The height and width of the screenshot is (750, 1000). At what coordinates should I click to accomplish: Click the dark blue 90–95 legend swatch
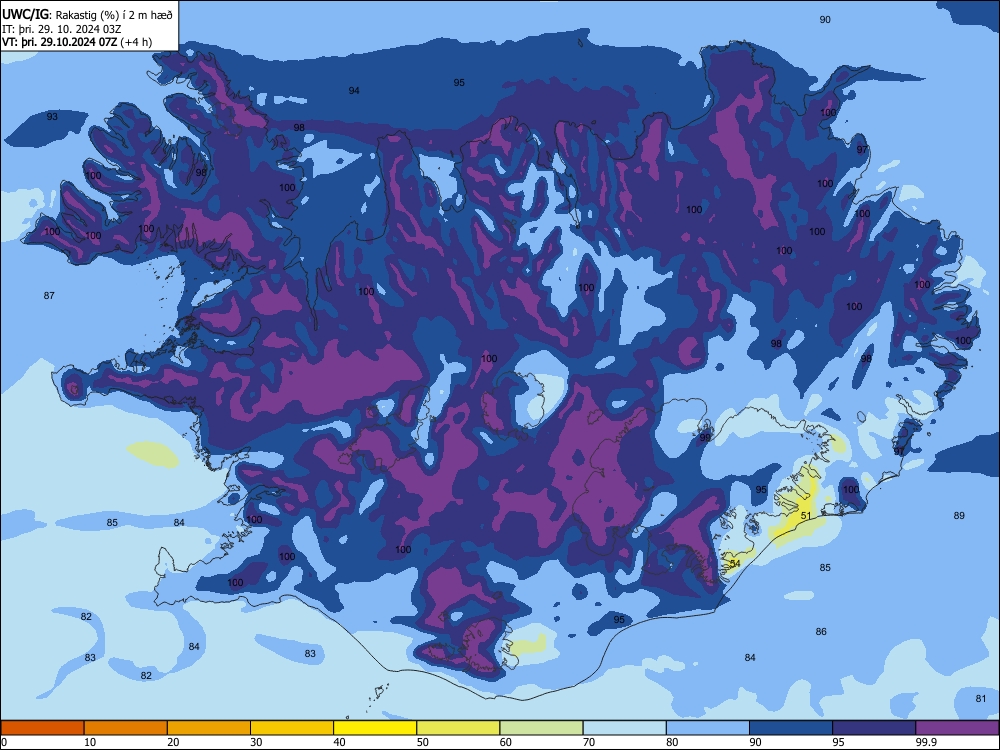[x=791, y=728]
